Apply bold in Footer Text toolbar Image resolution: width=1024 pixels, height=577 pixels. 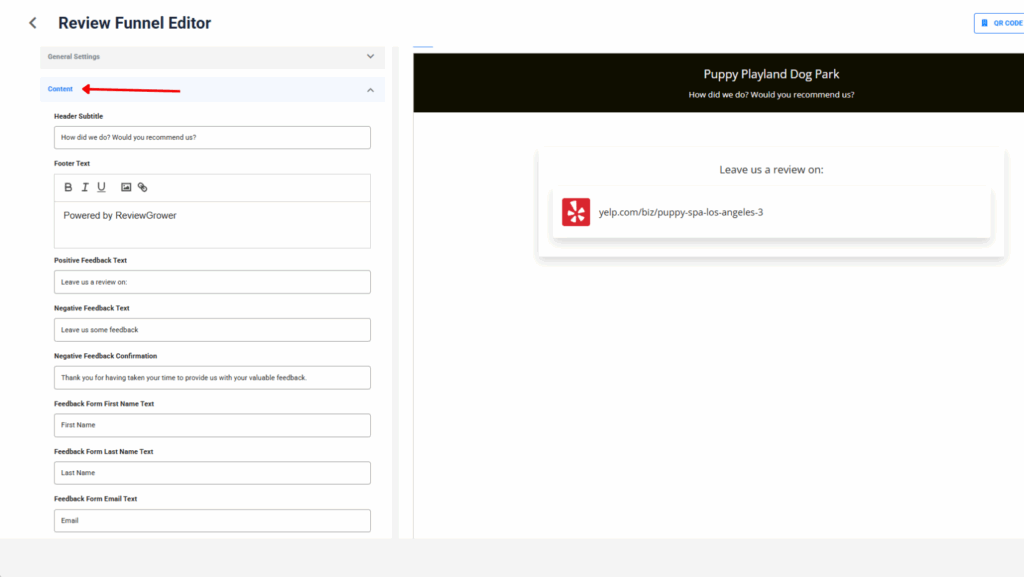click(68, 187)
